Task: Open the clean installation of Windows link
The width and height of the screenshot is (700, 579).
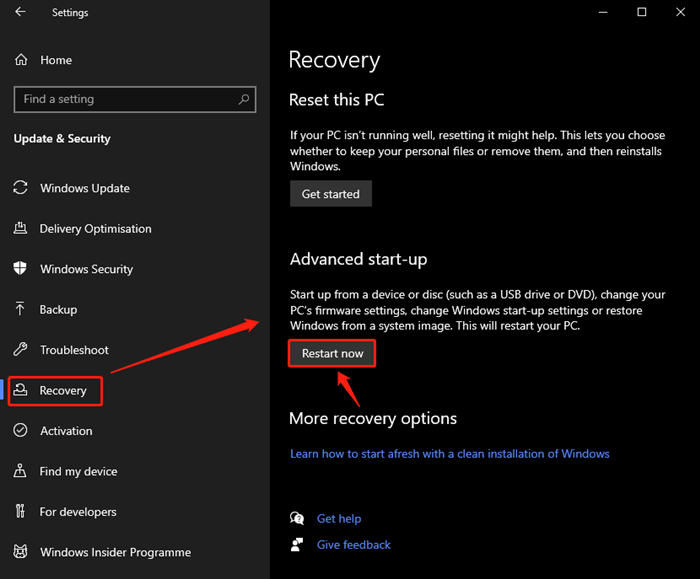Action: [x=450, y=454]
